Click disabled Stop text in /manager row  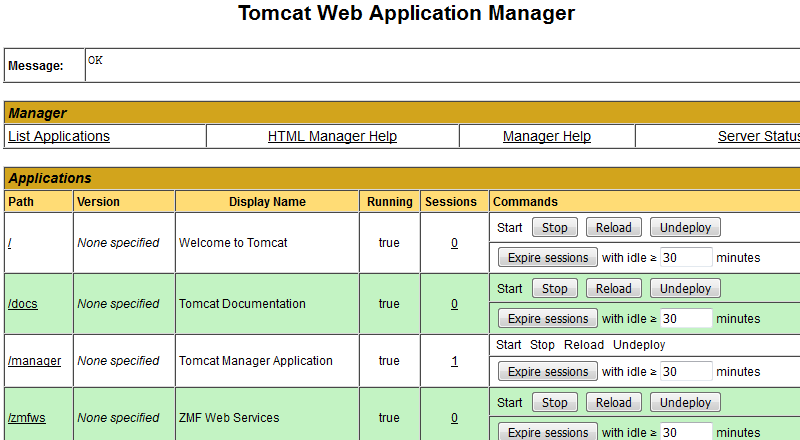[542, 345]
